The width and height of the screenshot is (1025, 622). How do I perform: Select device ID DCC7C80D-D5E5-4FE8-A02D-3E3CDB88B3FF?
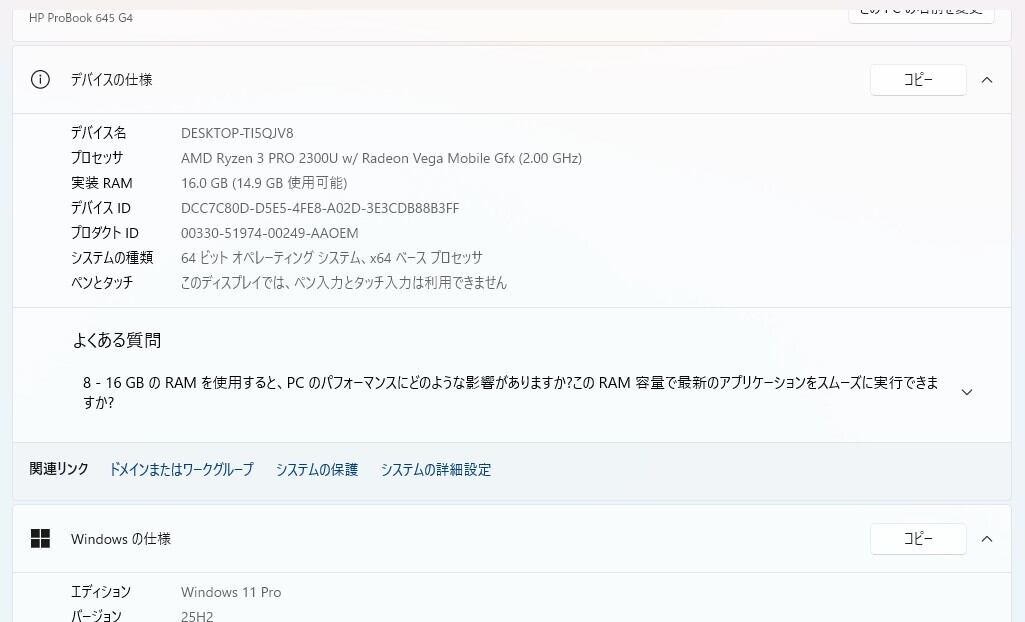pyautogui.click(x=320, y=208)
